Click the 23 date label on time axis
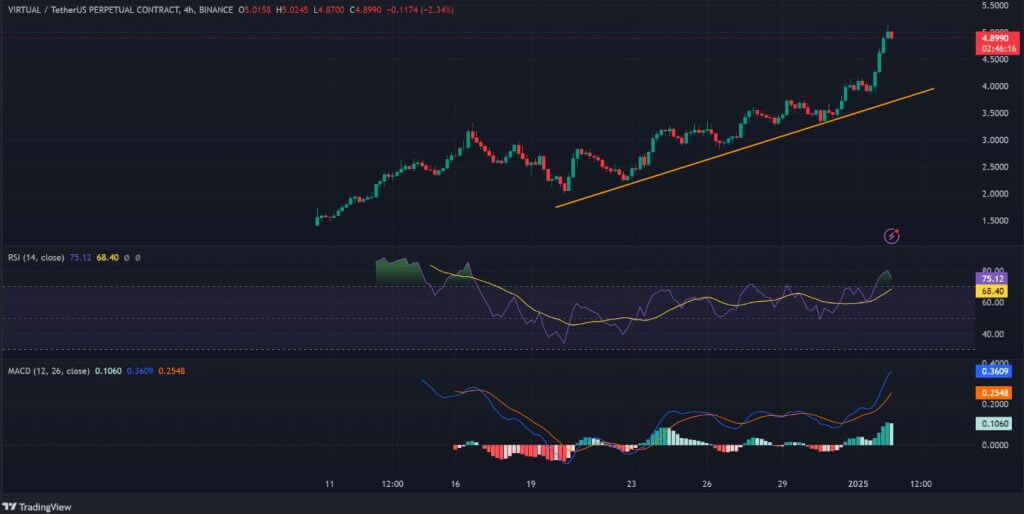Viewport: 1024px width, 514px height. click(x=631, y=484)
